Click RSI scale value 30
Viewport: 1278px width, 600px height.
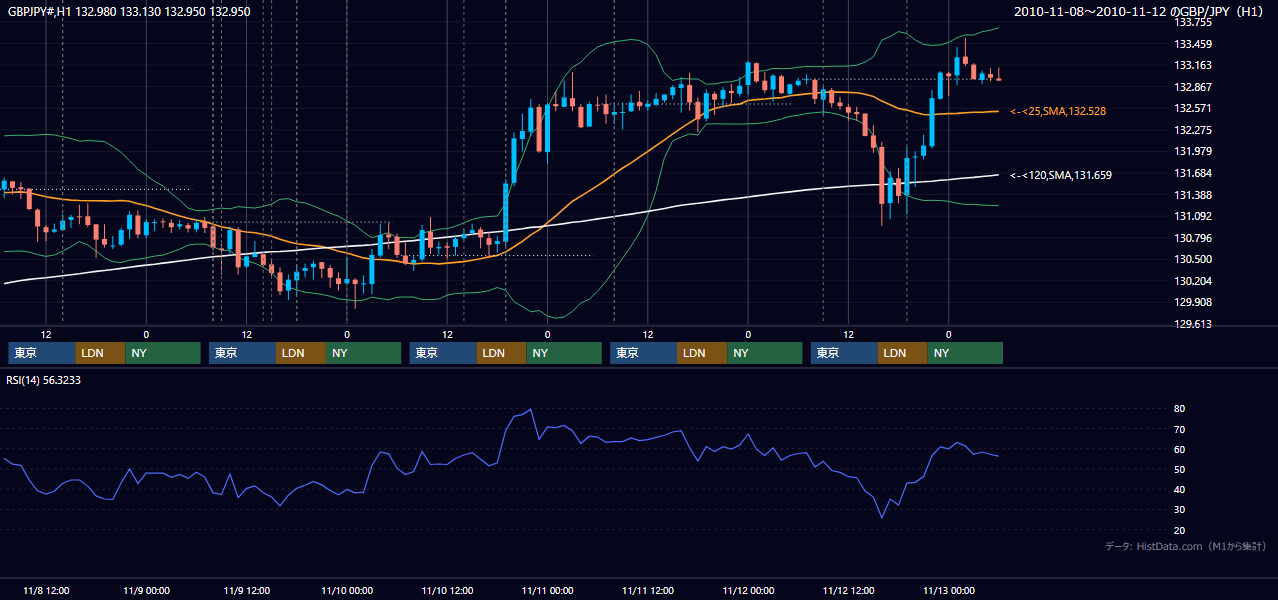1180,510
